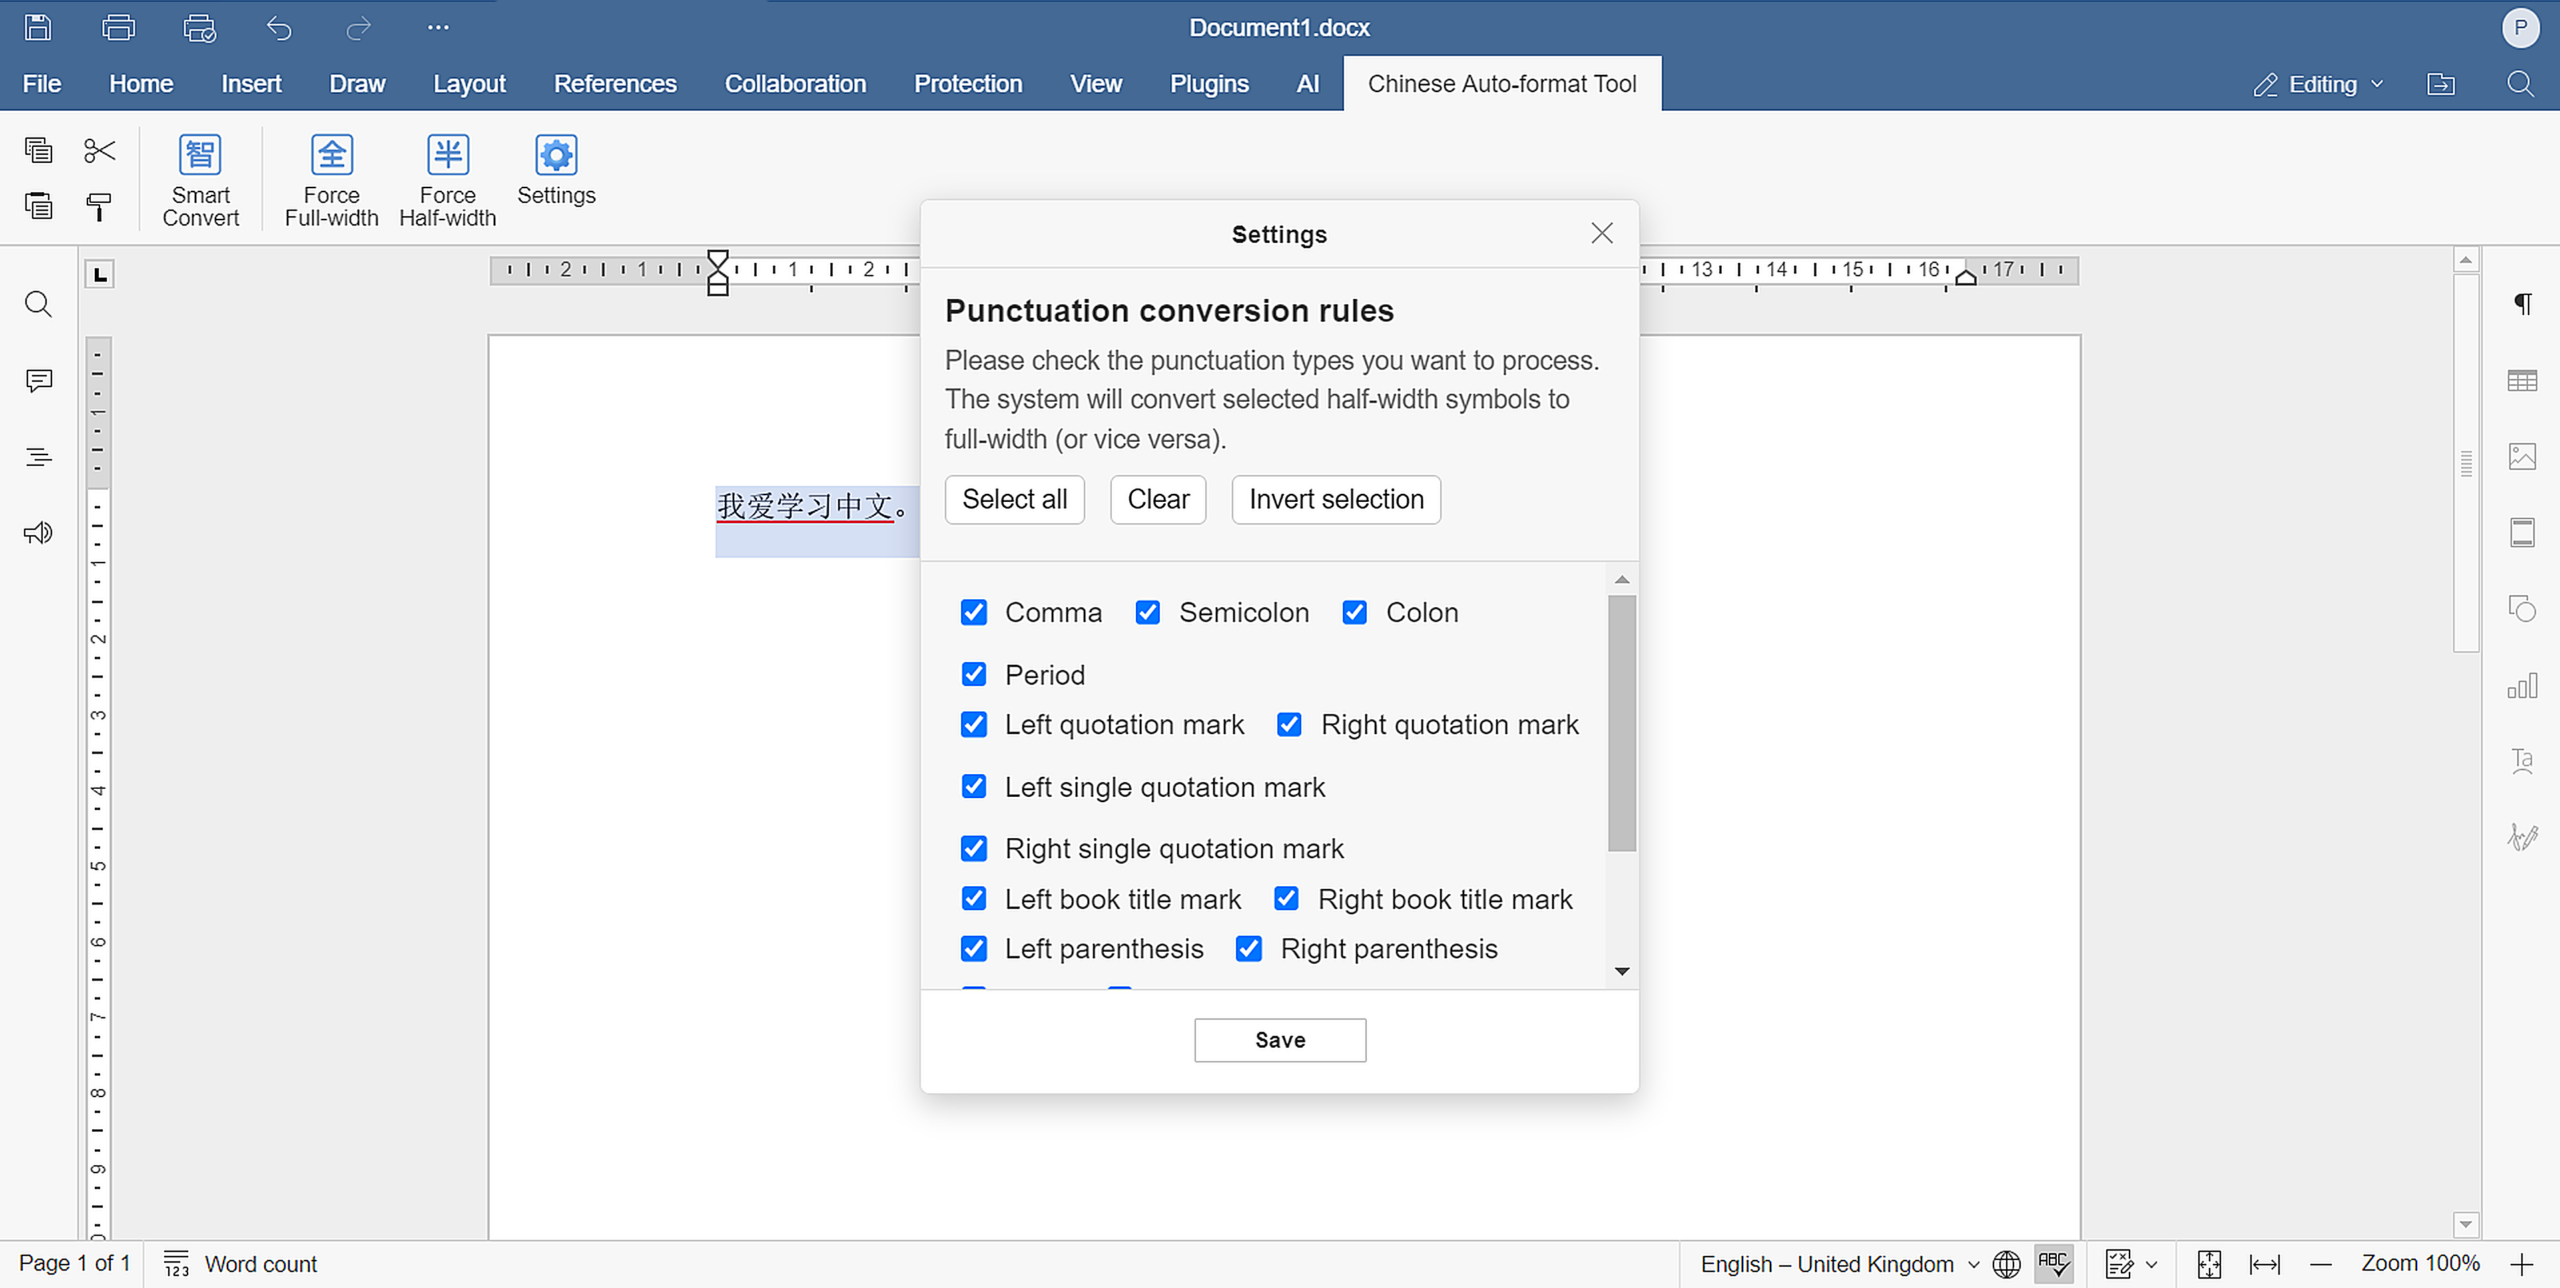Click the Copy icon
Screen dimensions: 2560x1288
(38, 150)
